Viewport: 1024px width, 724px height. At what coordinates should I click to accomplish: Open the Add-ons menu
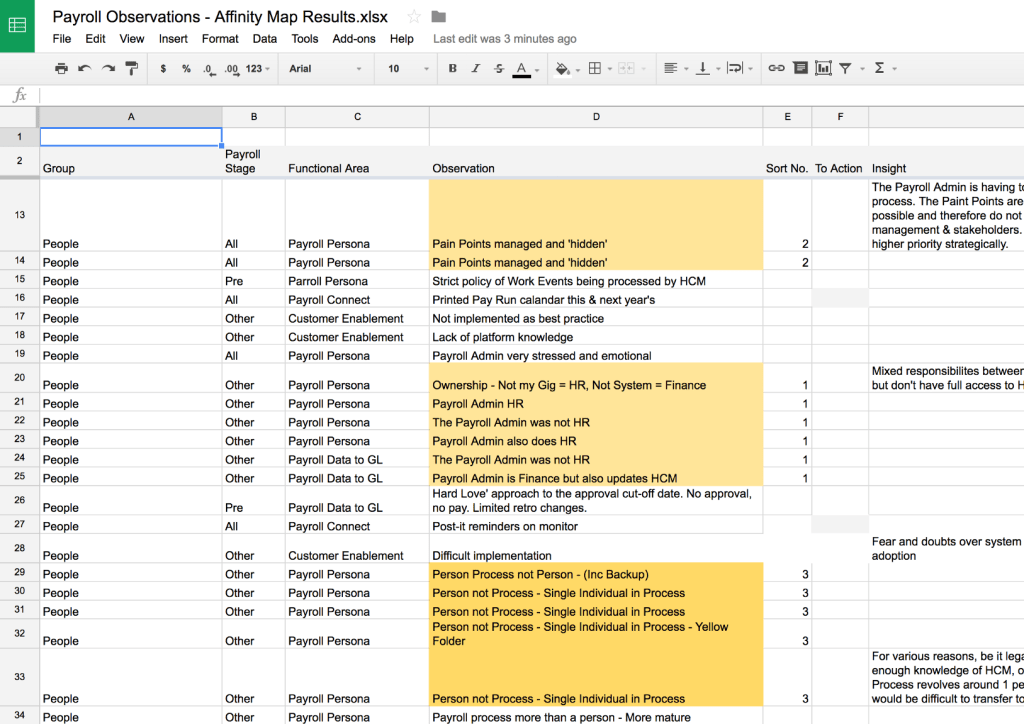tap(354, 39)
